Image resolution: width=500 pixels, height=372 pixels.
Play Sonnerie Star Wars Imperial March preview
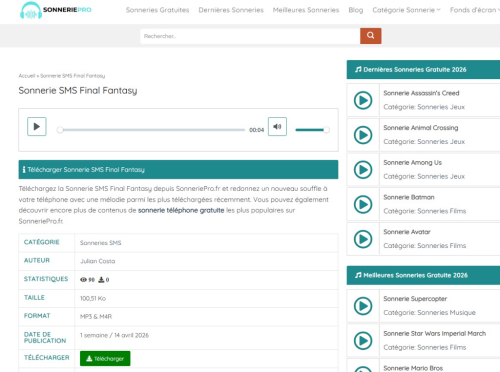pos(363,340)
